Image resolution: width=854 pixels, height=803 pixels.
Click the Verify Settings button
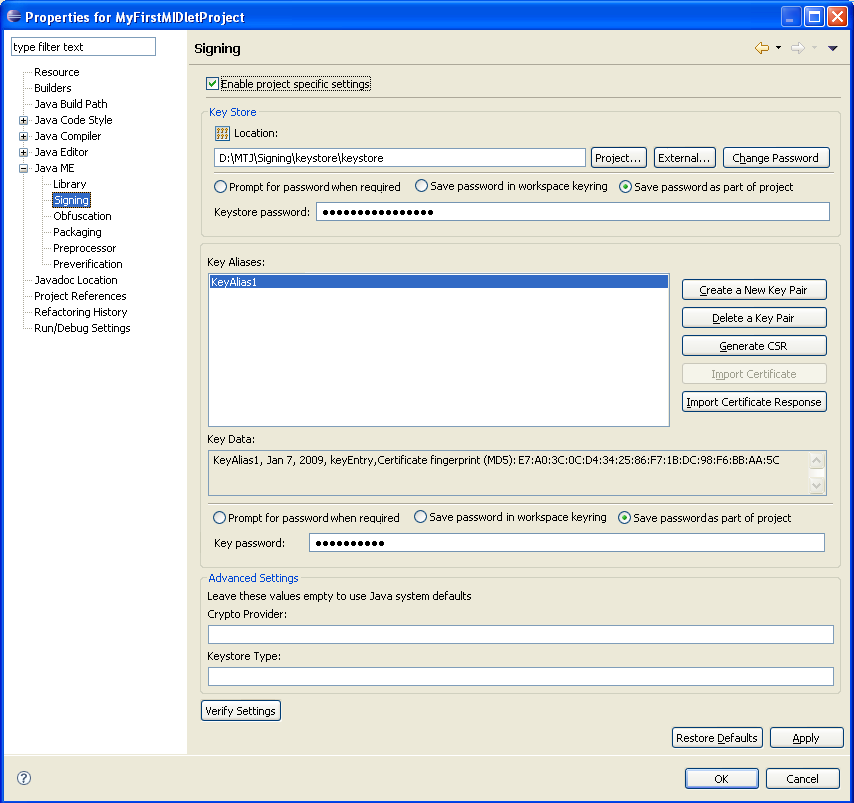click(x=241, y=711)
